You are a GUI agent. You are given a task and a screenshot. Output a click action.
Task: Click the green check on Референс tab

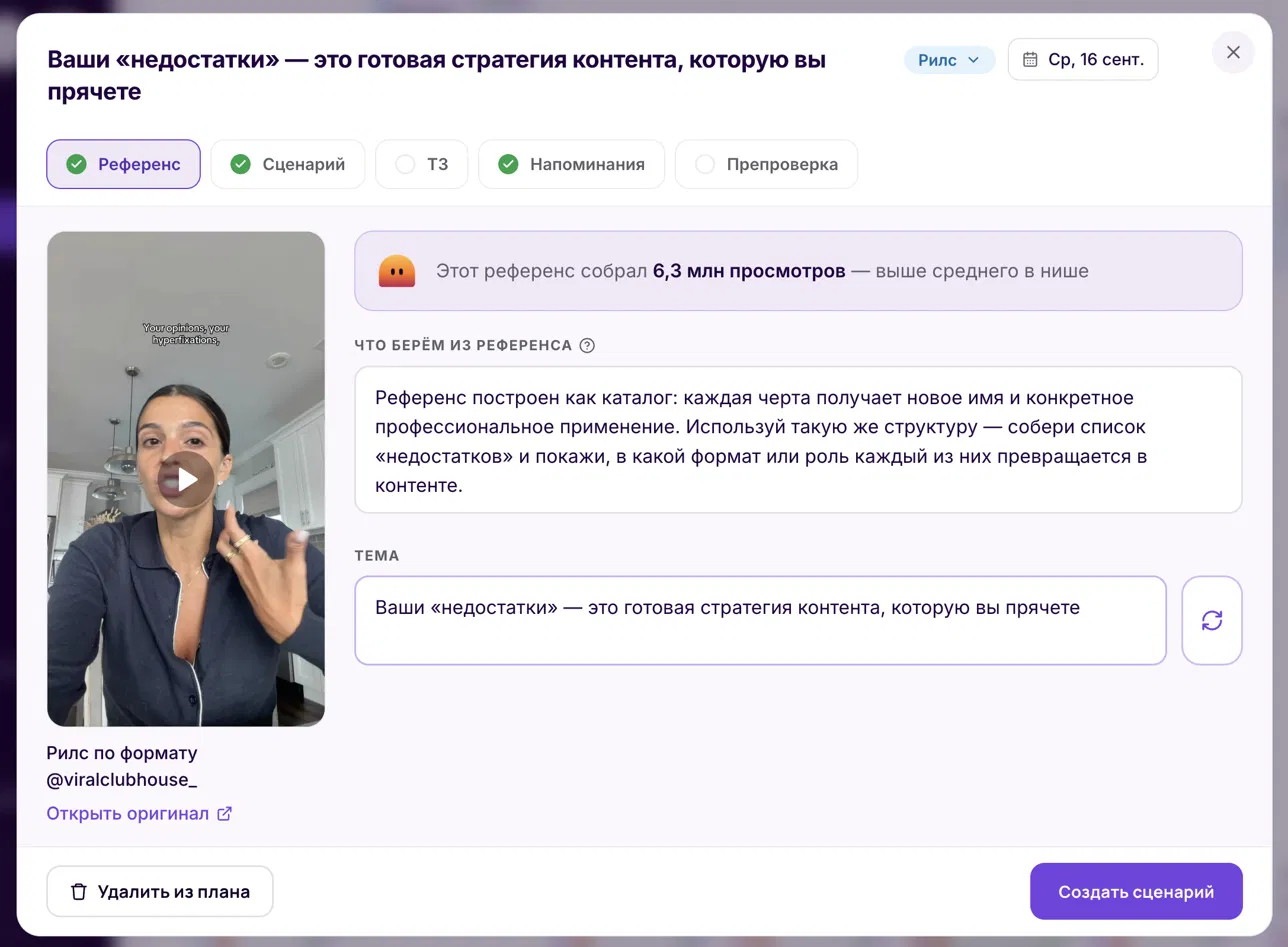pos(76,164)
